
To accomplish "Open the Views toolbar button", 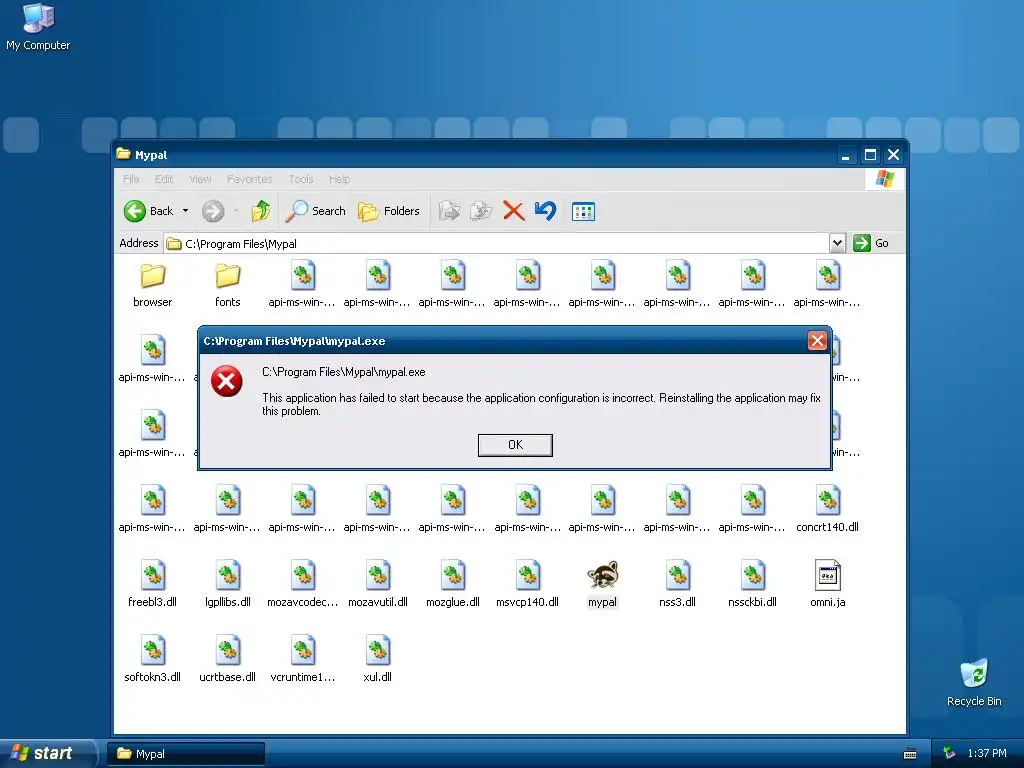I will pos(583,212).
